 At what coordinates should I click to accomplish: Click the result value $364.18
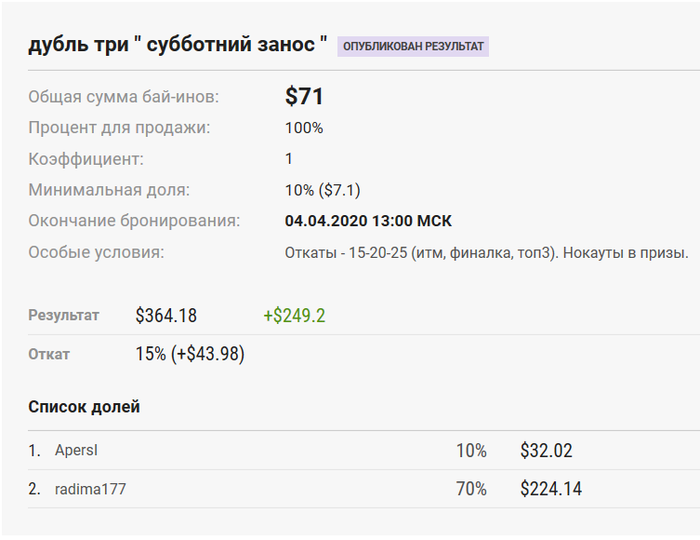tap(166, 316)
